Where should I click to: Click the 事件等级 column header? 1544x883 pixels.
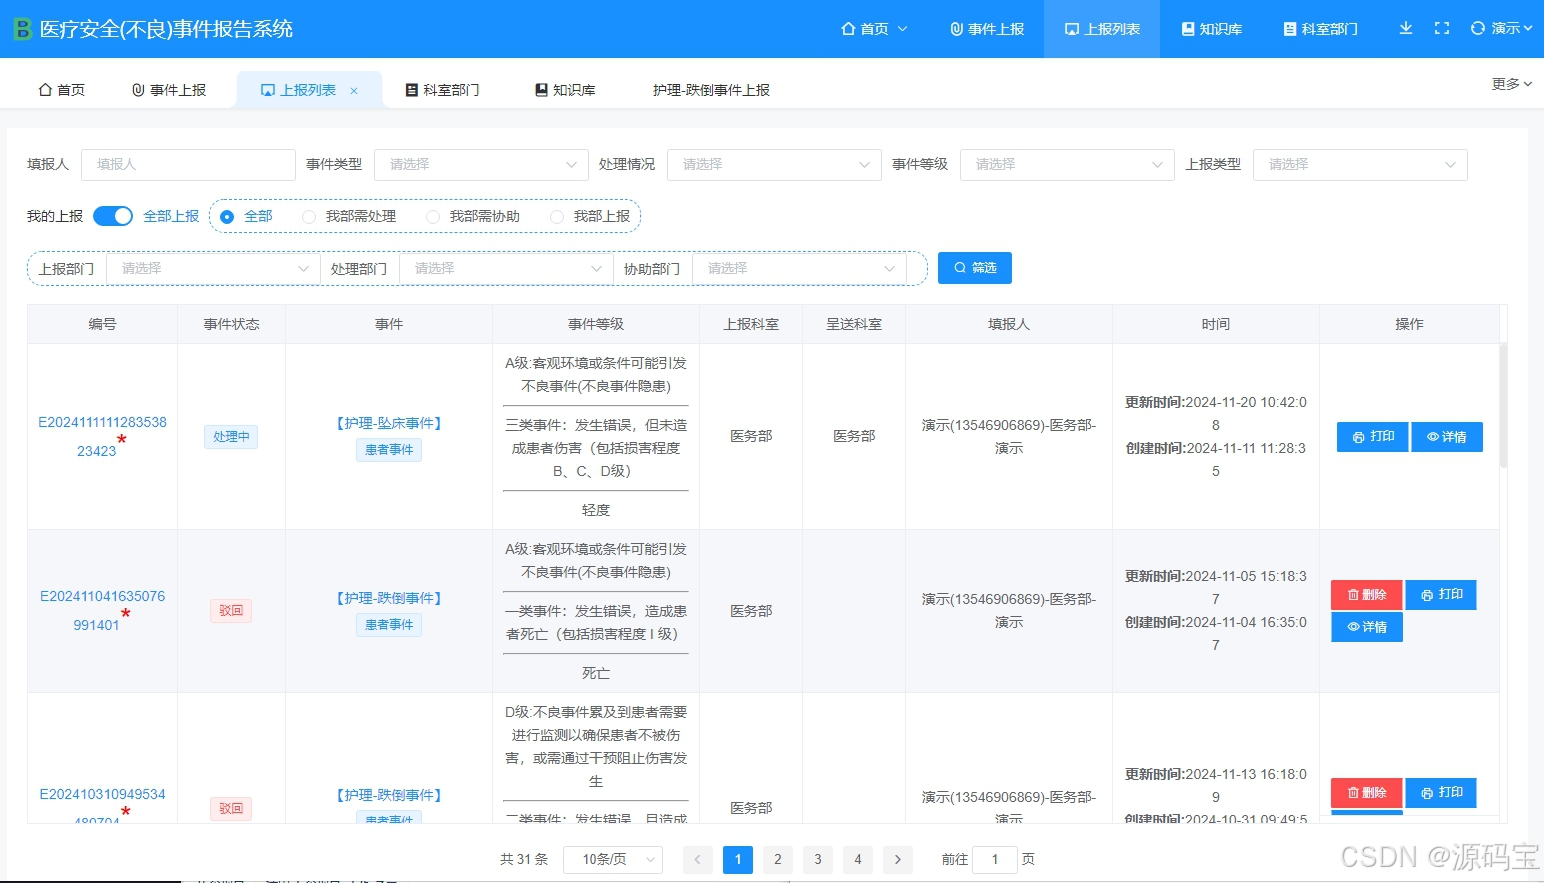coord(596,324)
